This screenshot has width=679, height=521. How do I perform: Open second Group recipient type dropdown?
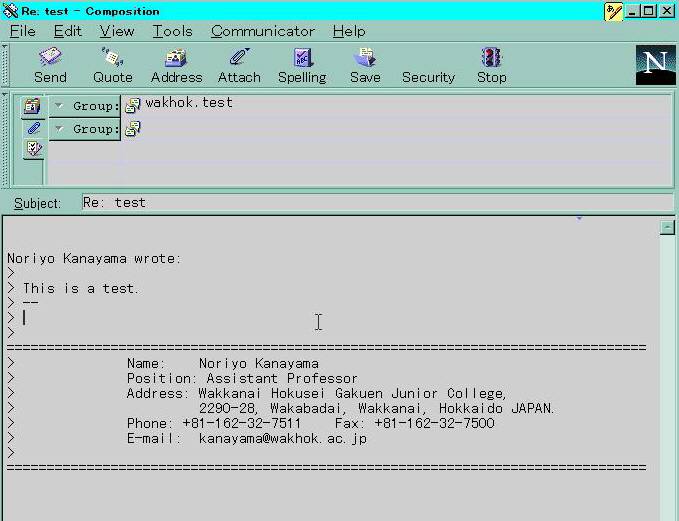[x=60, y=129]
